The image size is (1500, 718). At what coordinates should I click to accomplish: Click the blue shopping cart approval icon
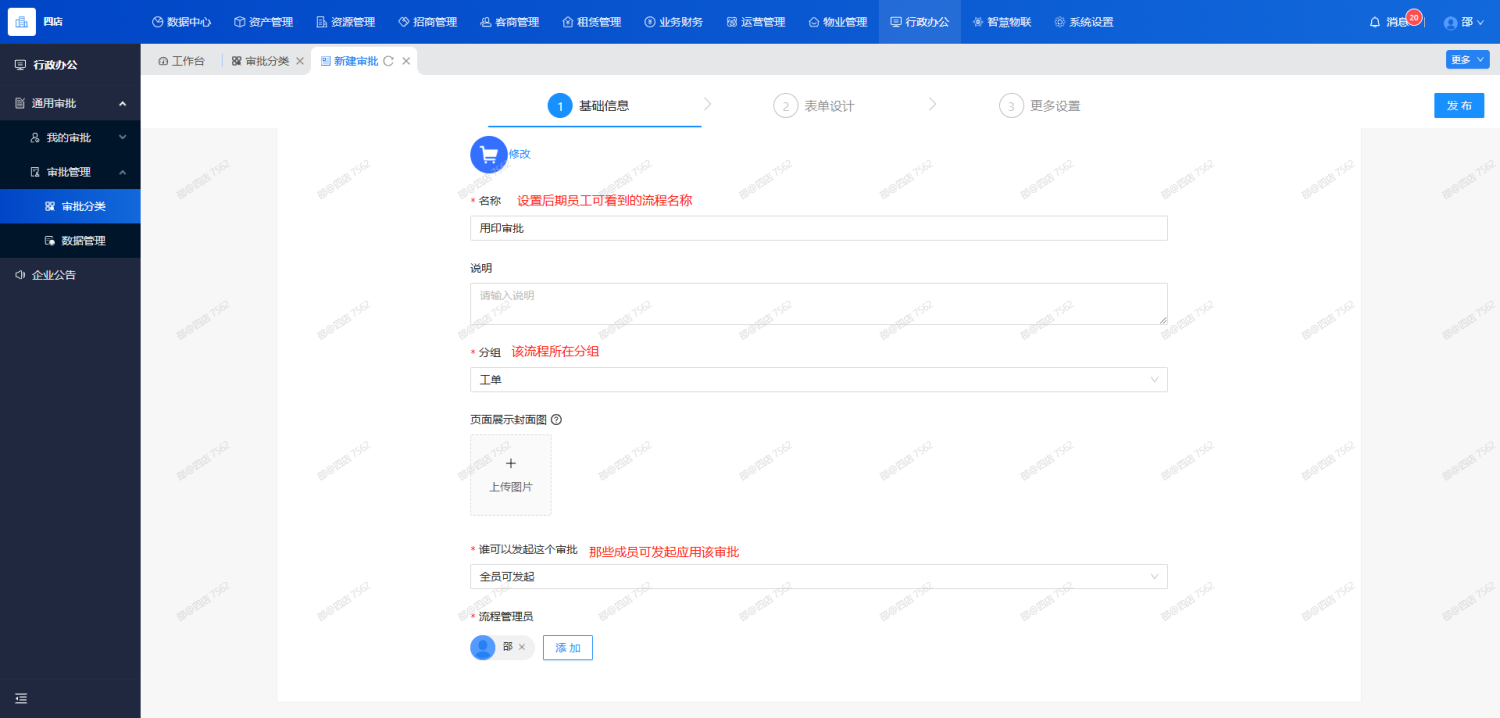[x=489, y=154]
